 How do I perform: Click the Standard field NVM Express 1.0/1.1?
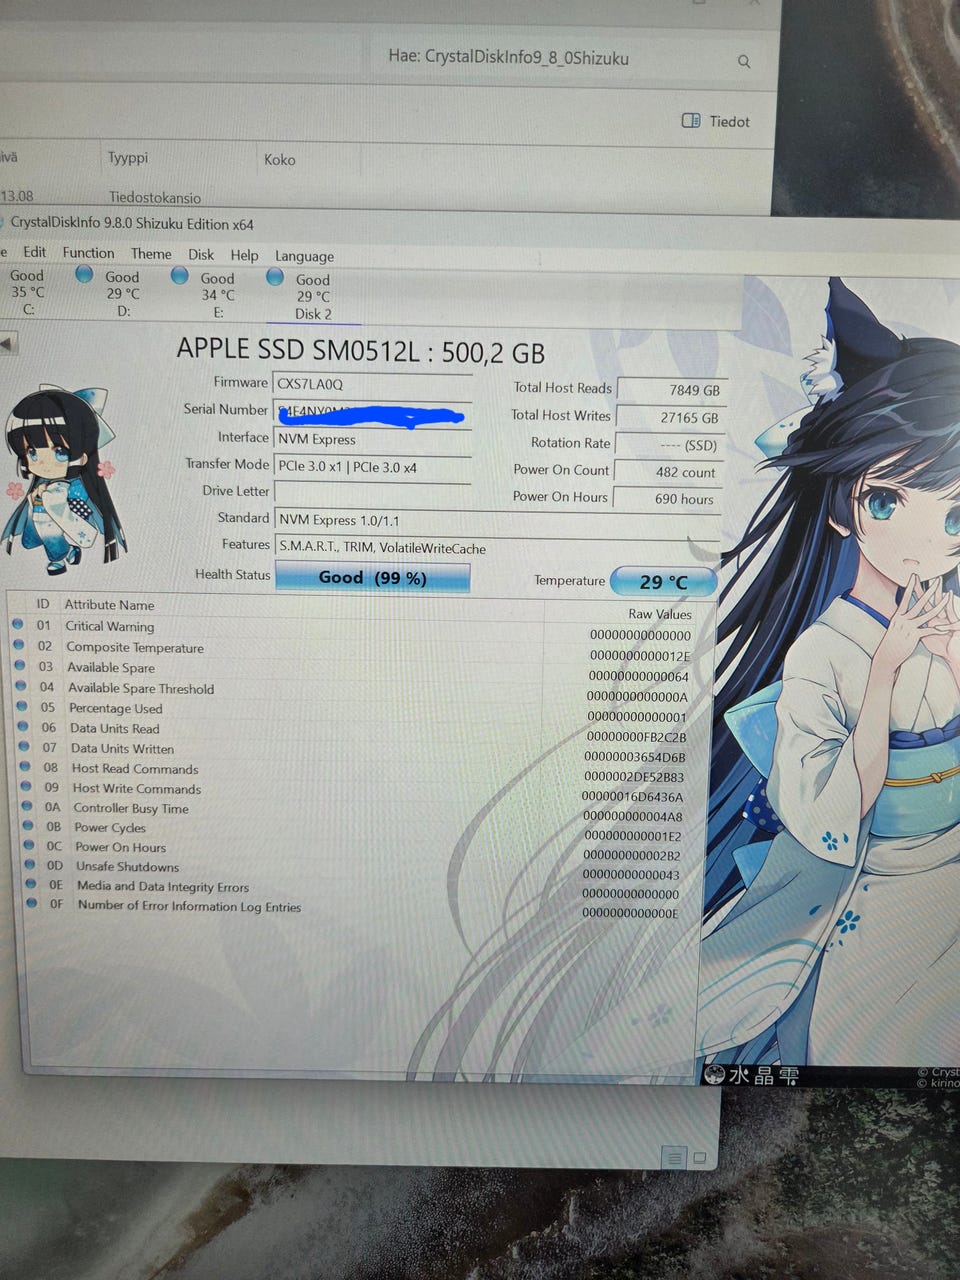click(496, 520)
